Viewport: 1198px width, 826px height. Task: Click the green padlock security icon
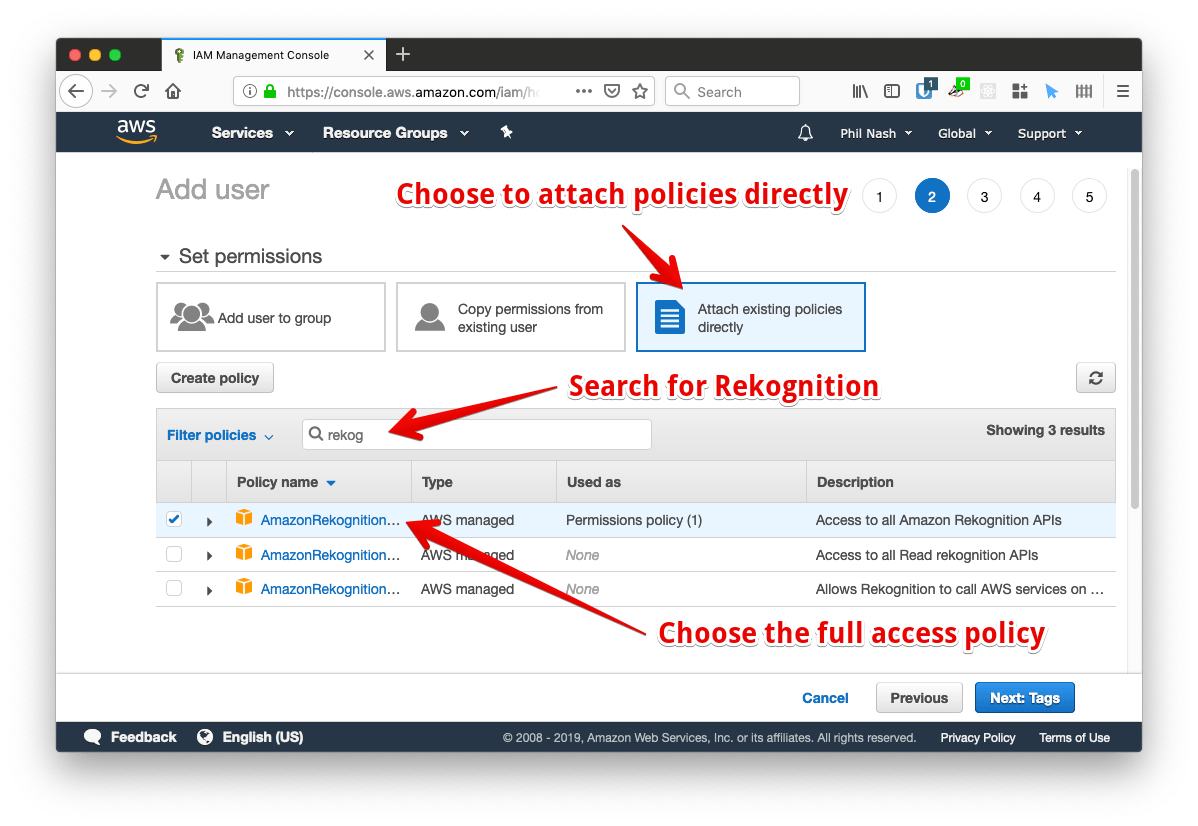[x=270, y=92]
